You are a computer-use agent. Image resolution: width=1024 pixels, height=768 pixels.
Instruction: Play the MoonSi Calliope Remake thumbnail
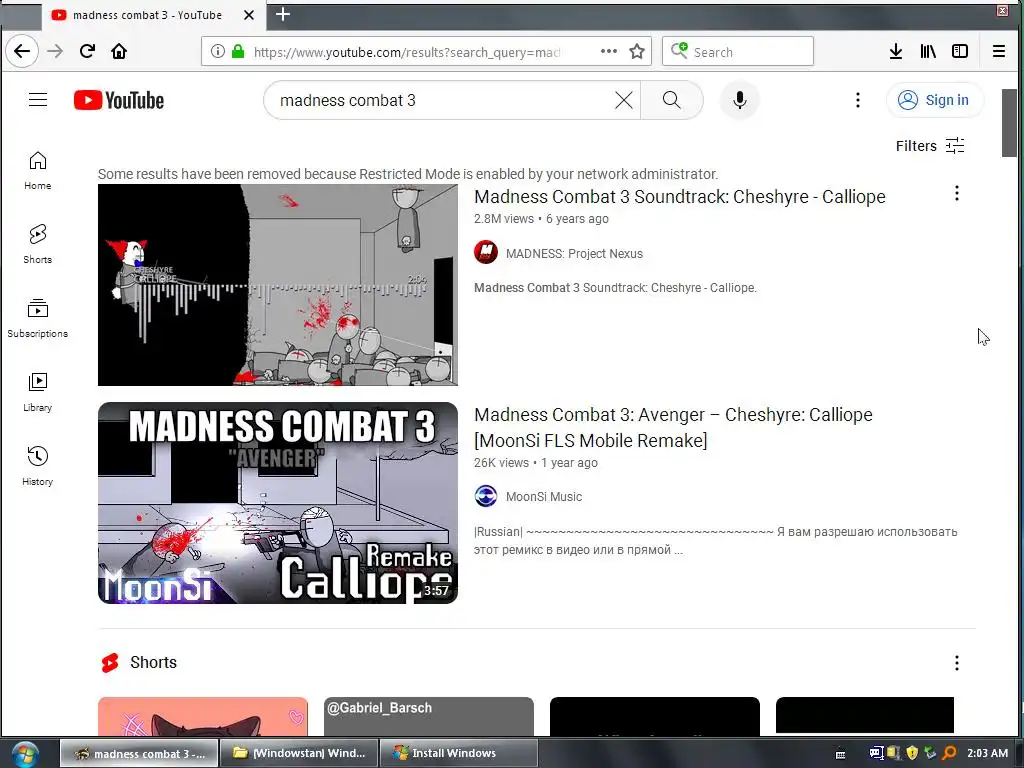(278, 503)
